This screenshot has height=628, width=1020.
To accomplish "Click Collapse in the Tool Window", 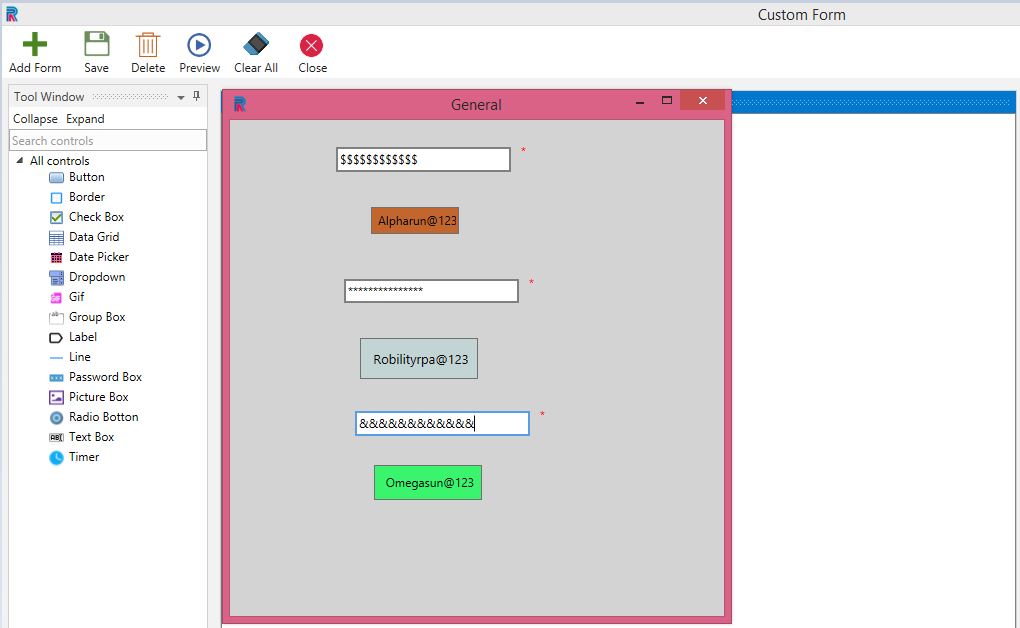I will click(35, 119).
